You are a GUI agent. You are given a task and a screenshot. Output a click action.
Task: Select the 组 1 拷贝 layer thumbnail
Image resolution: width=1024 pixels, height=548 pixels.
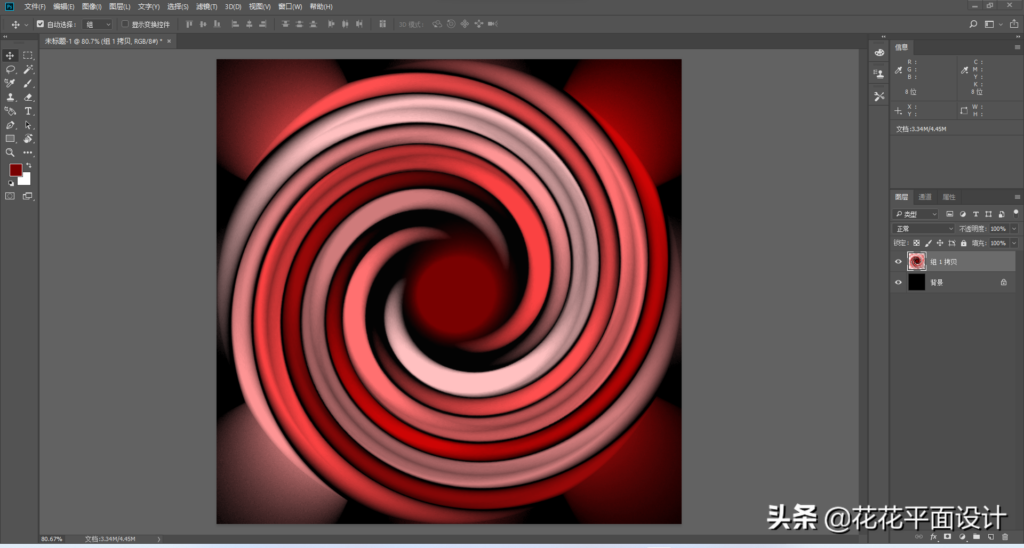click(917, 262)
